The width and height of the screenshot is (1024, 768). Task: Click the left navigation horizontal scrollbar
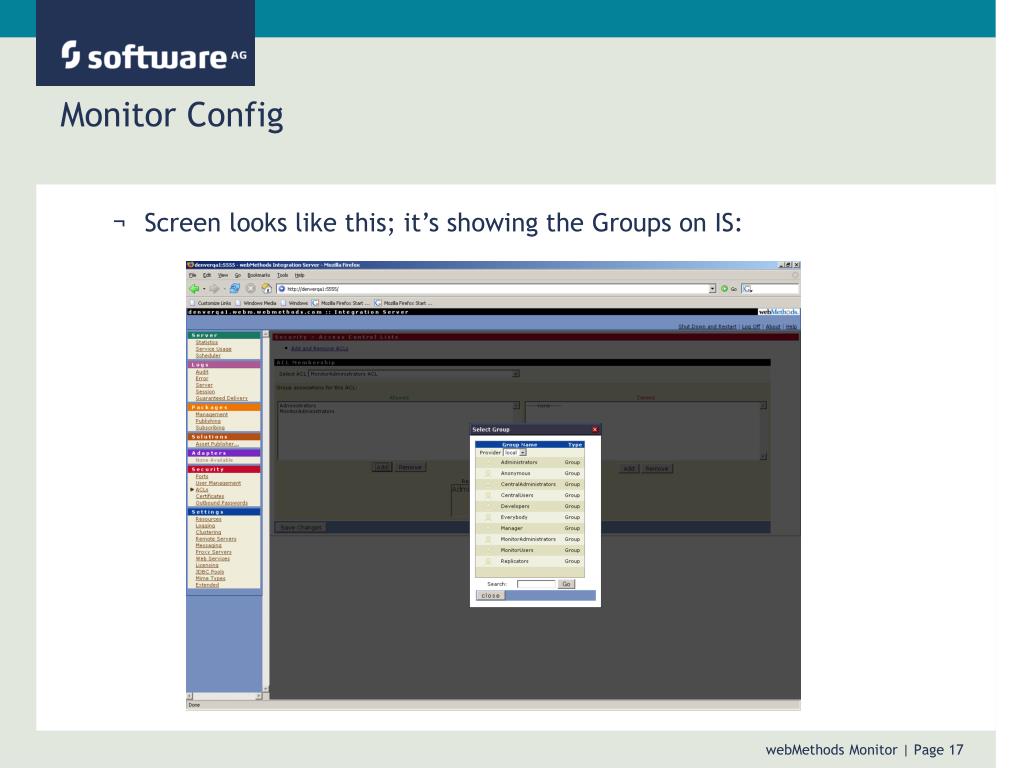coord(224,696)
